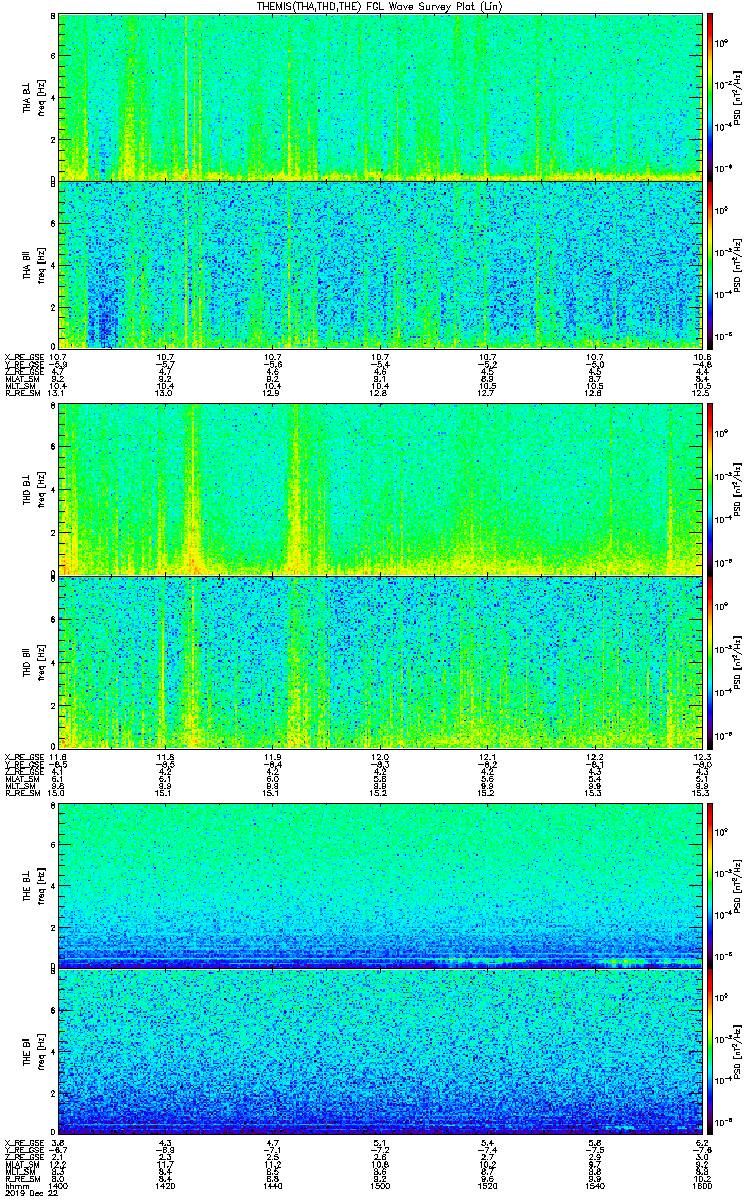The width and height of the screenshot is (750, 1200).
Task: Click the PSD color bar of THE B∥ panel
Action: tap(709, 1052)
